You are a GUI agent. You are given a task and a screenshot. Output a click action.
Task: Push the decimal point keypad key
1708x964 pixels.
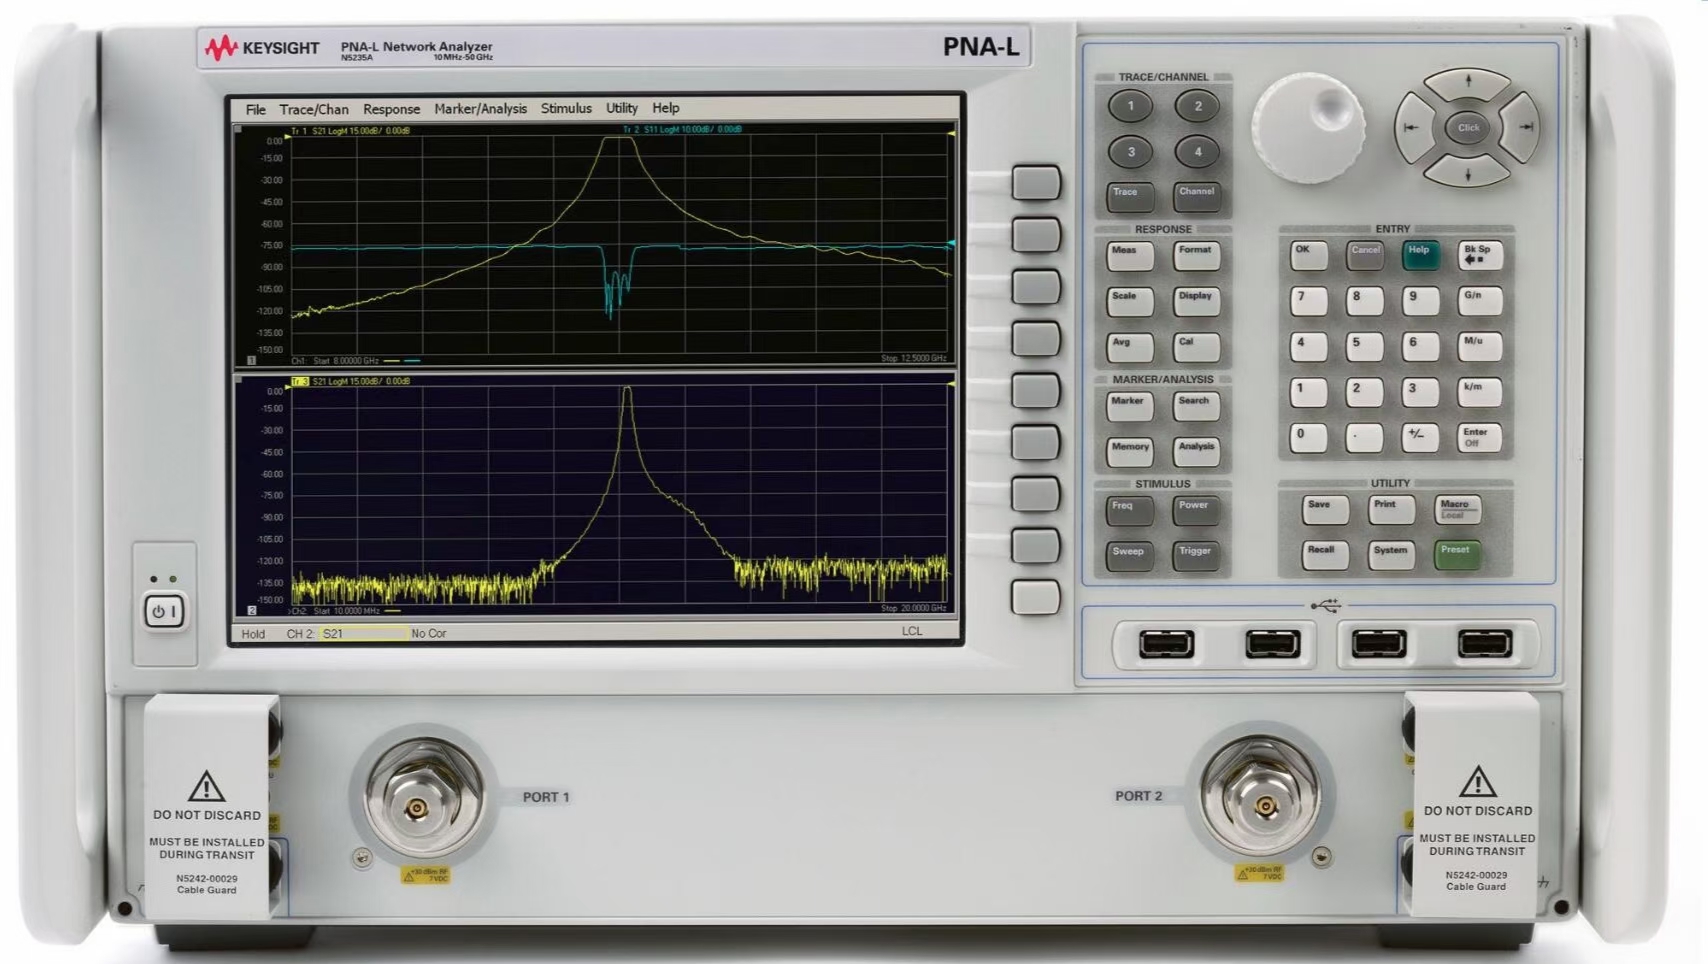(1364, 438)
